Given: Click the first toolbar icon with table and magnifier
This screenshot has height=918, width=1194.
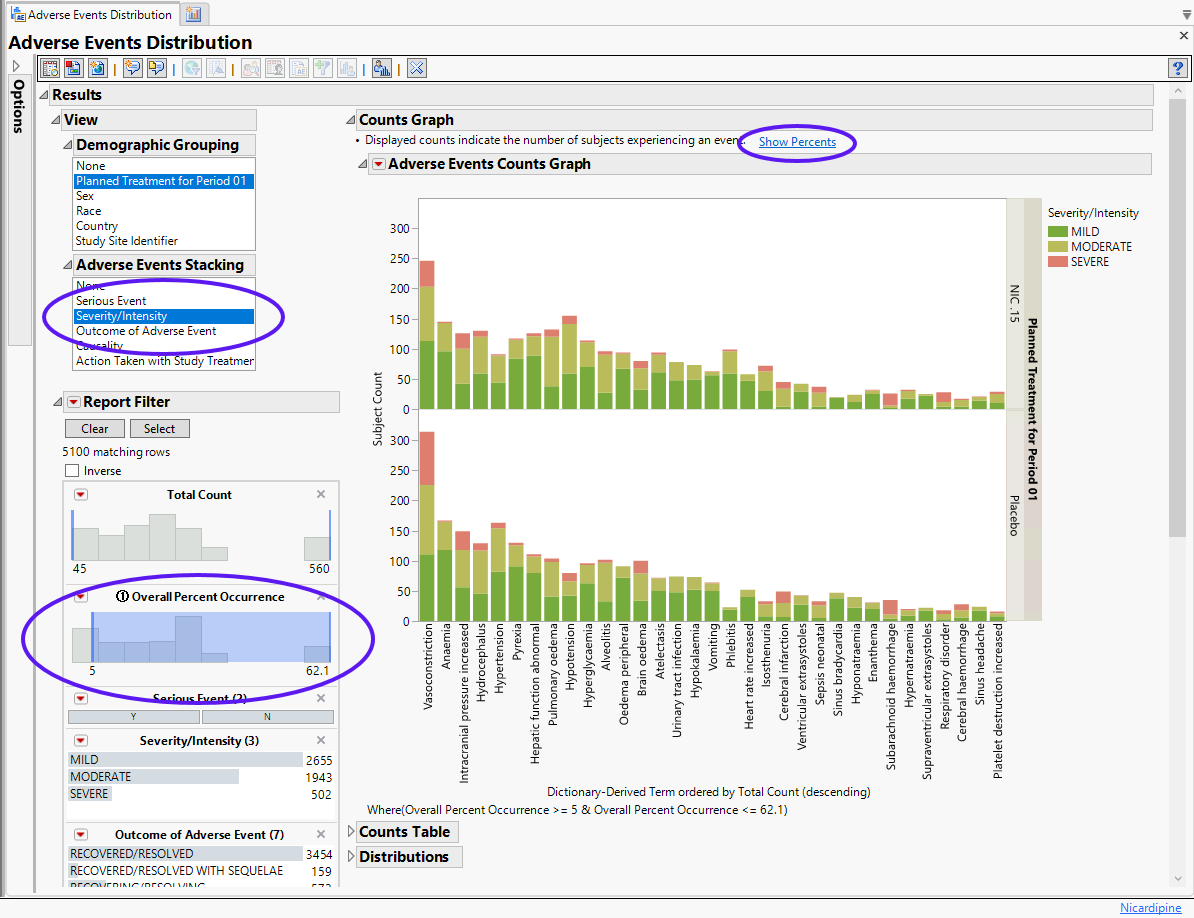Looking at the screenshot, I should [50, 68].
